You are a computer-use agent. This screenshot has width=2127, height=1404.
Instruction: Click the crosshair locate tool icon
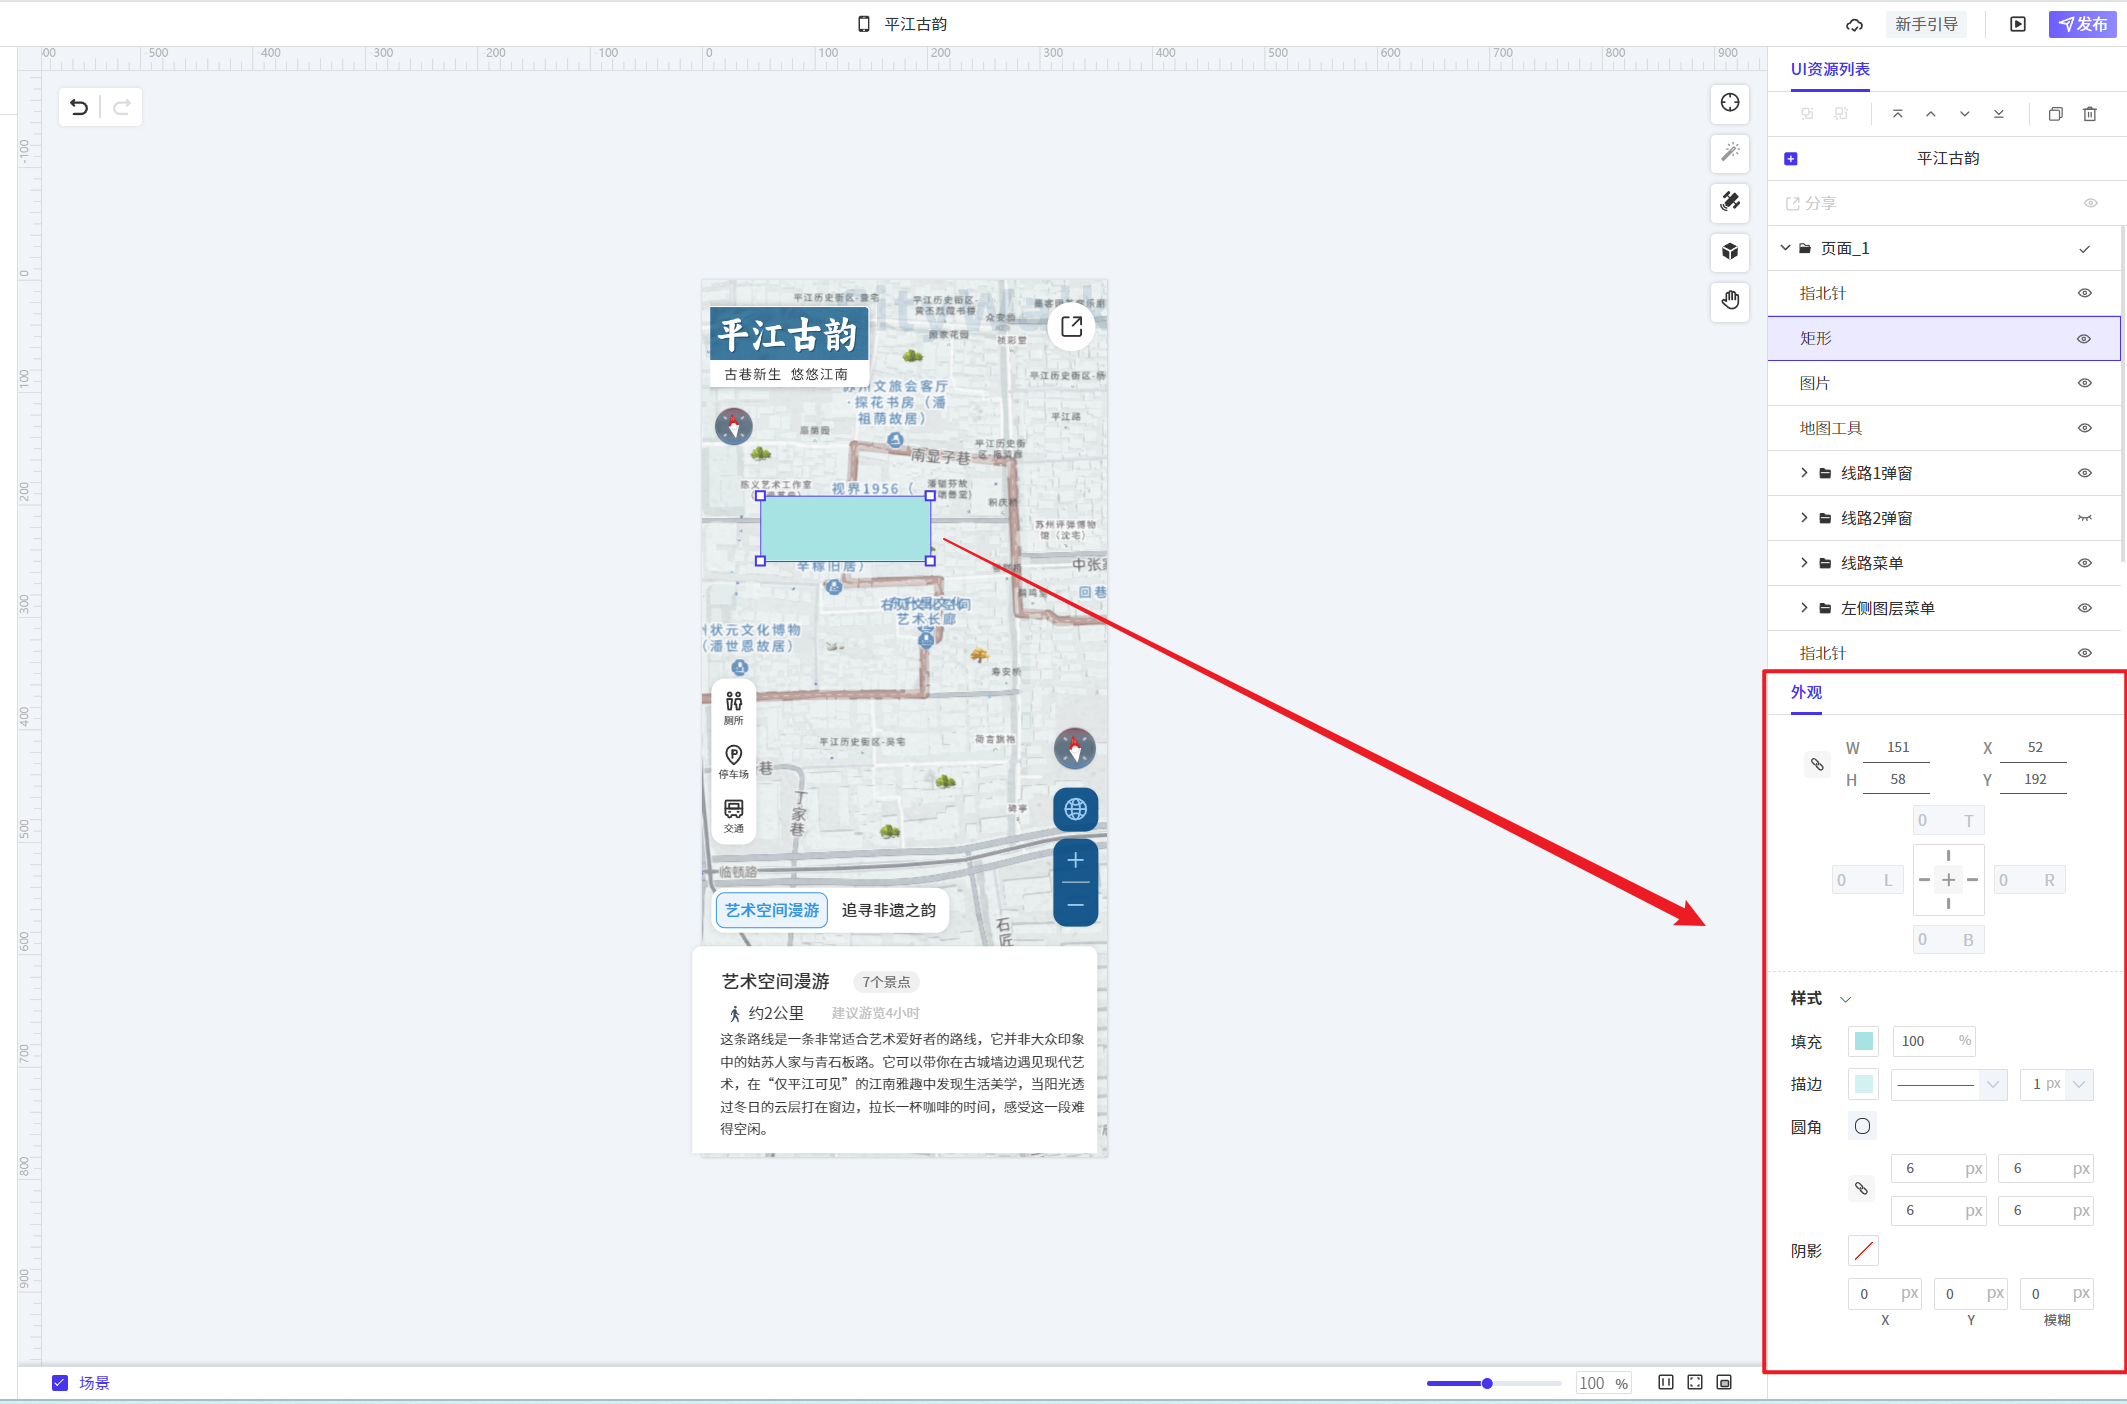point(1730,102)
